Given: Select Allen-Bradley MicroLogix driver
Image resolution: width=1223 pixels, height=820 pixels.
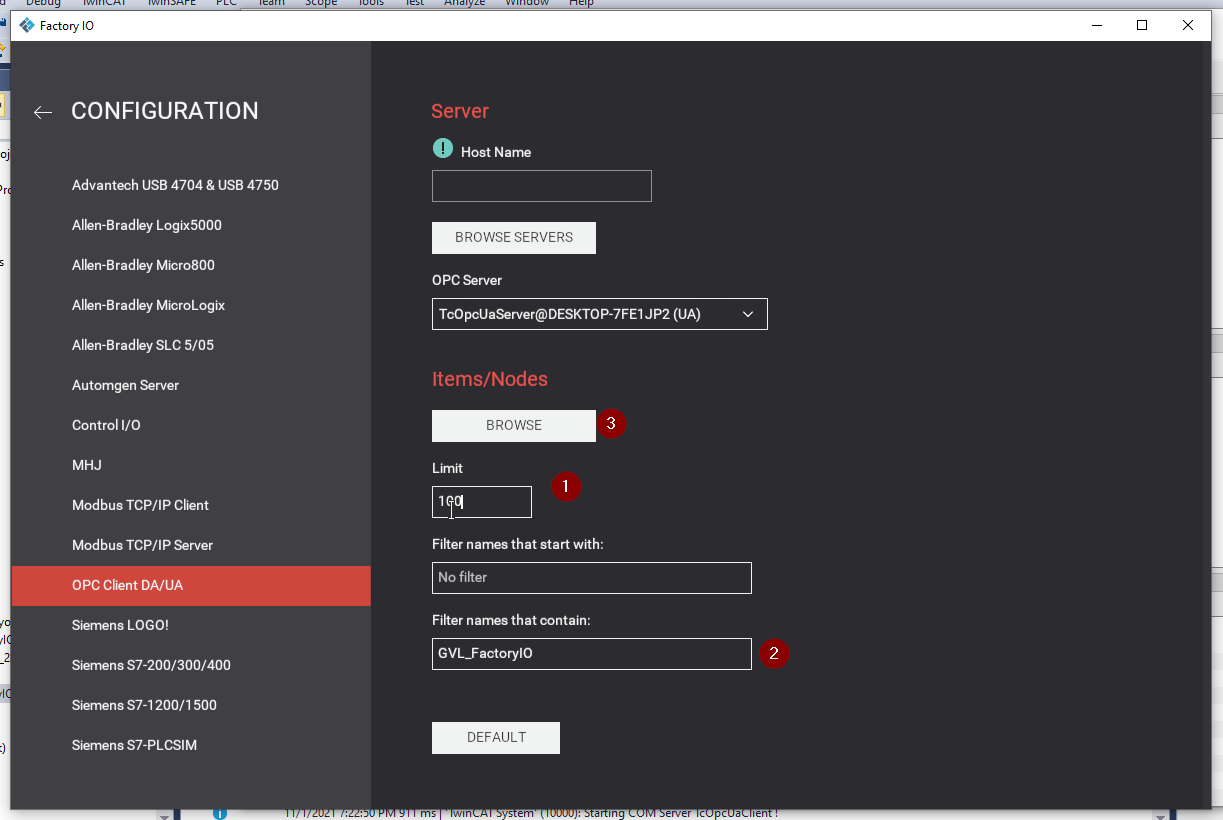Looking at the screenshot, I should pyautogui.click(x=191, y=305).
